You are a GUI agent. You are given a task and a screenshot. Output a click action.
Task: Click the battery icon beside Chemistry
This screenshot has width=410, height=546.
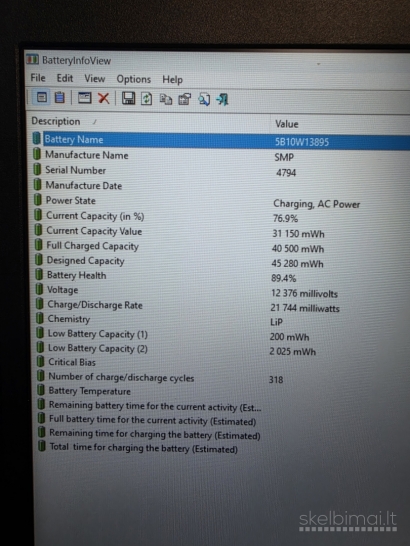(x=40, y=318)
